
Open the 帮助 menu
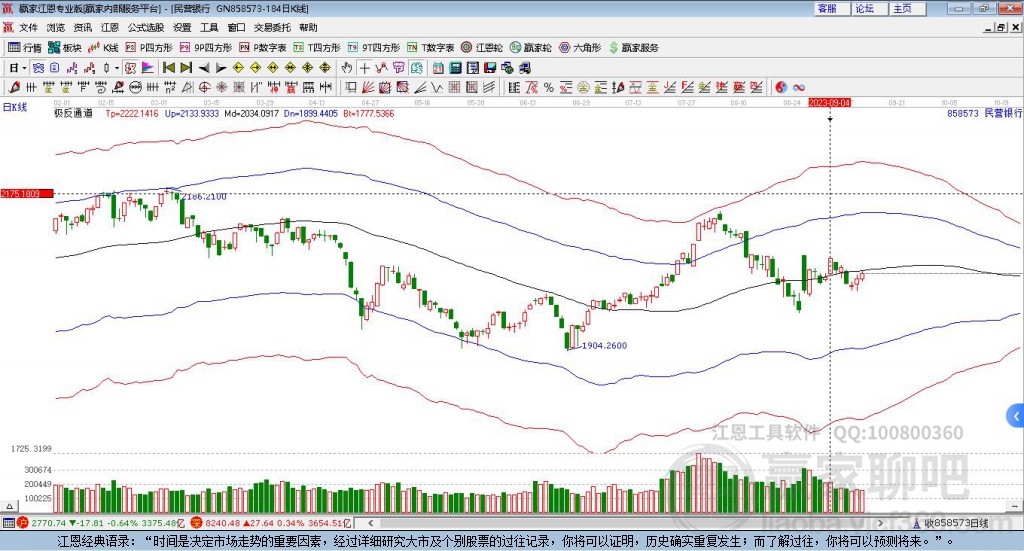point(308,27)
